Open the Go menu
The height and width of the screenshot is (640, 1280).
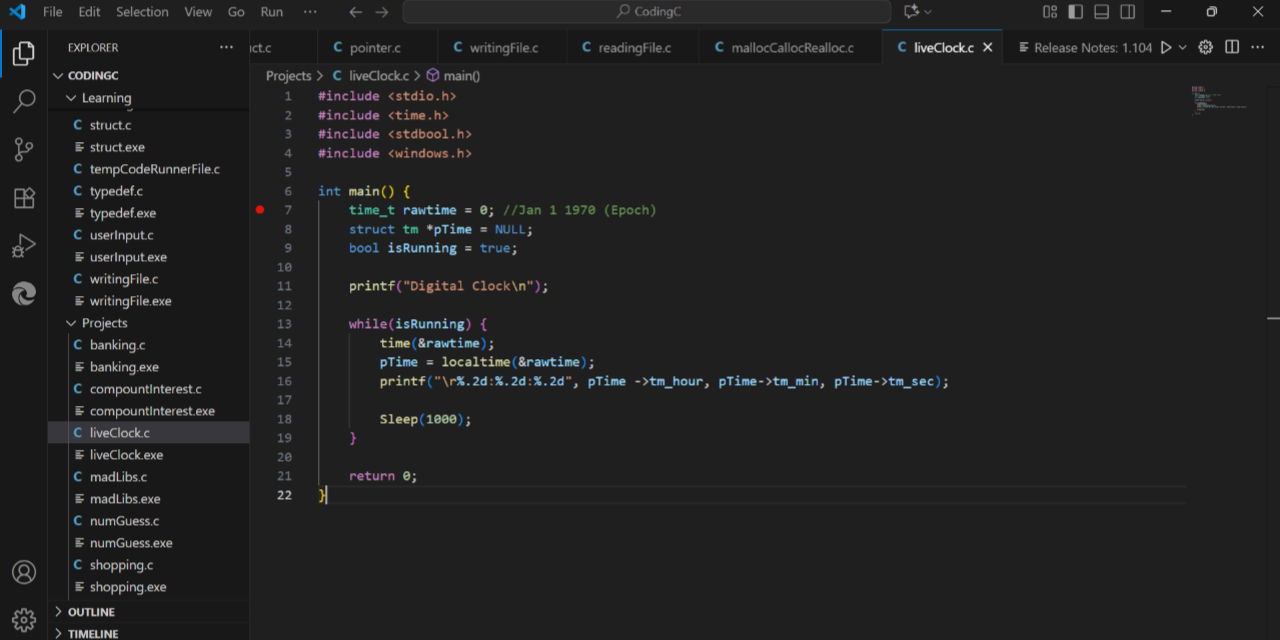pyautogui.click(x=236, y=12)
